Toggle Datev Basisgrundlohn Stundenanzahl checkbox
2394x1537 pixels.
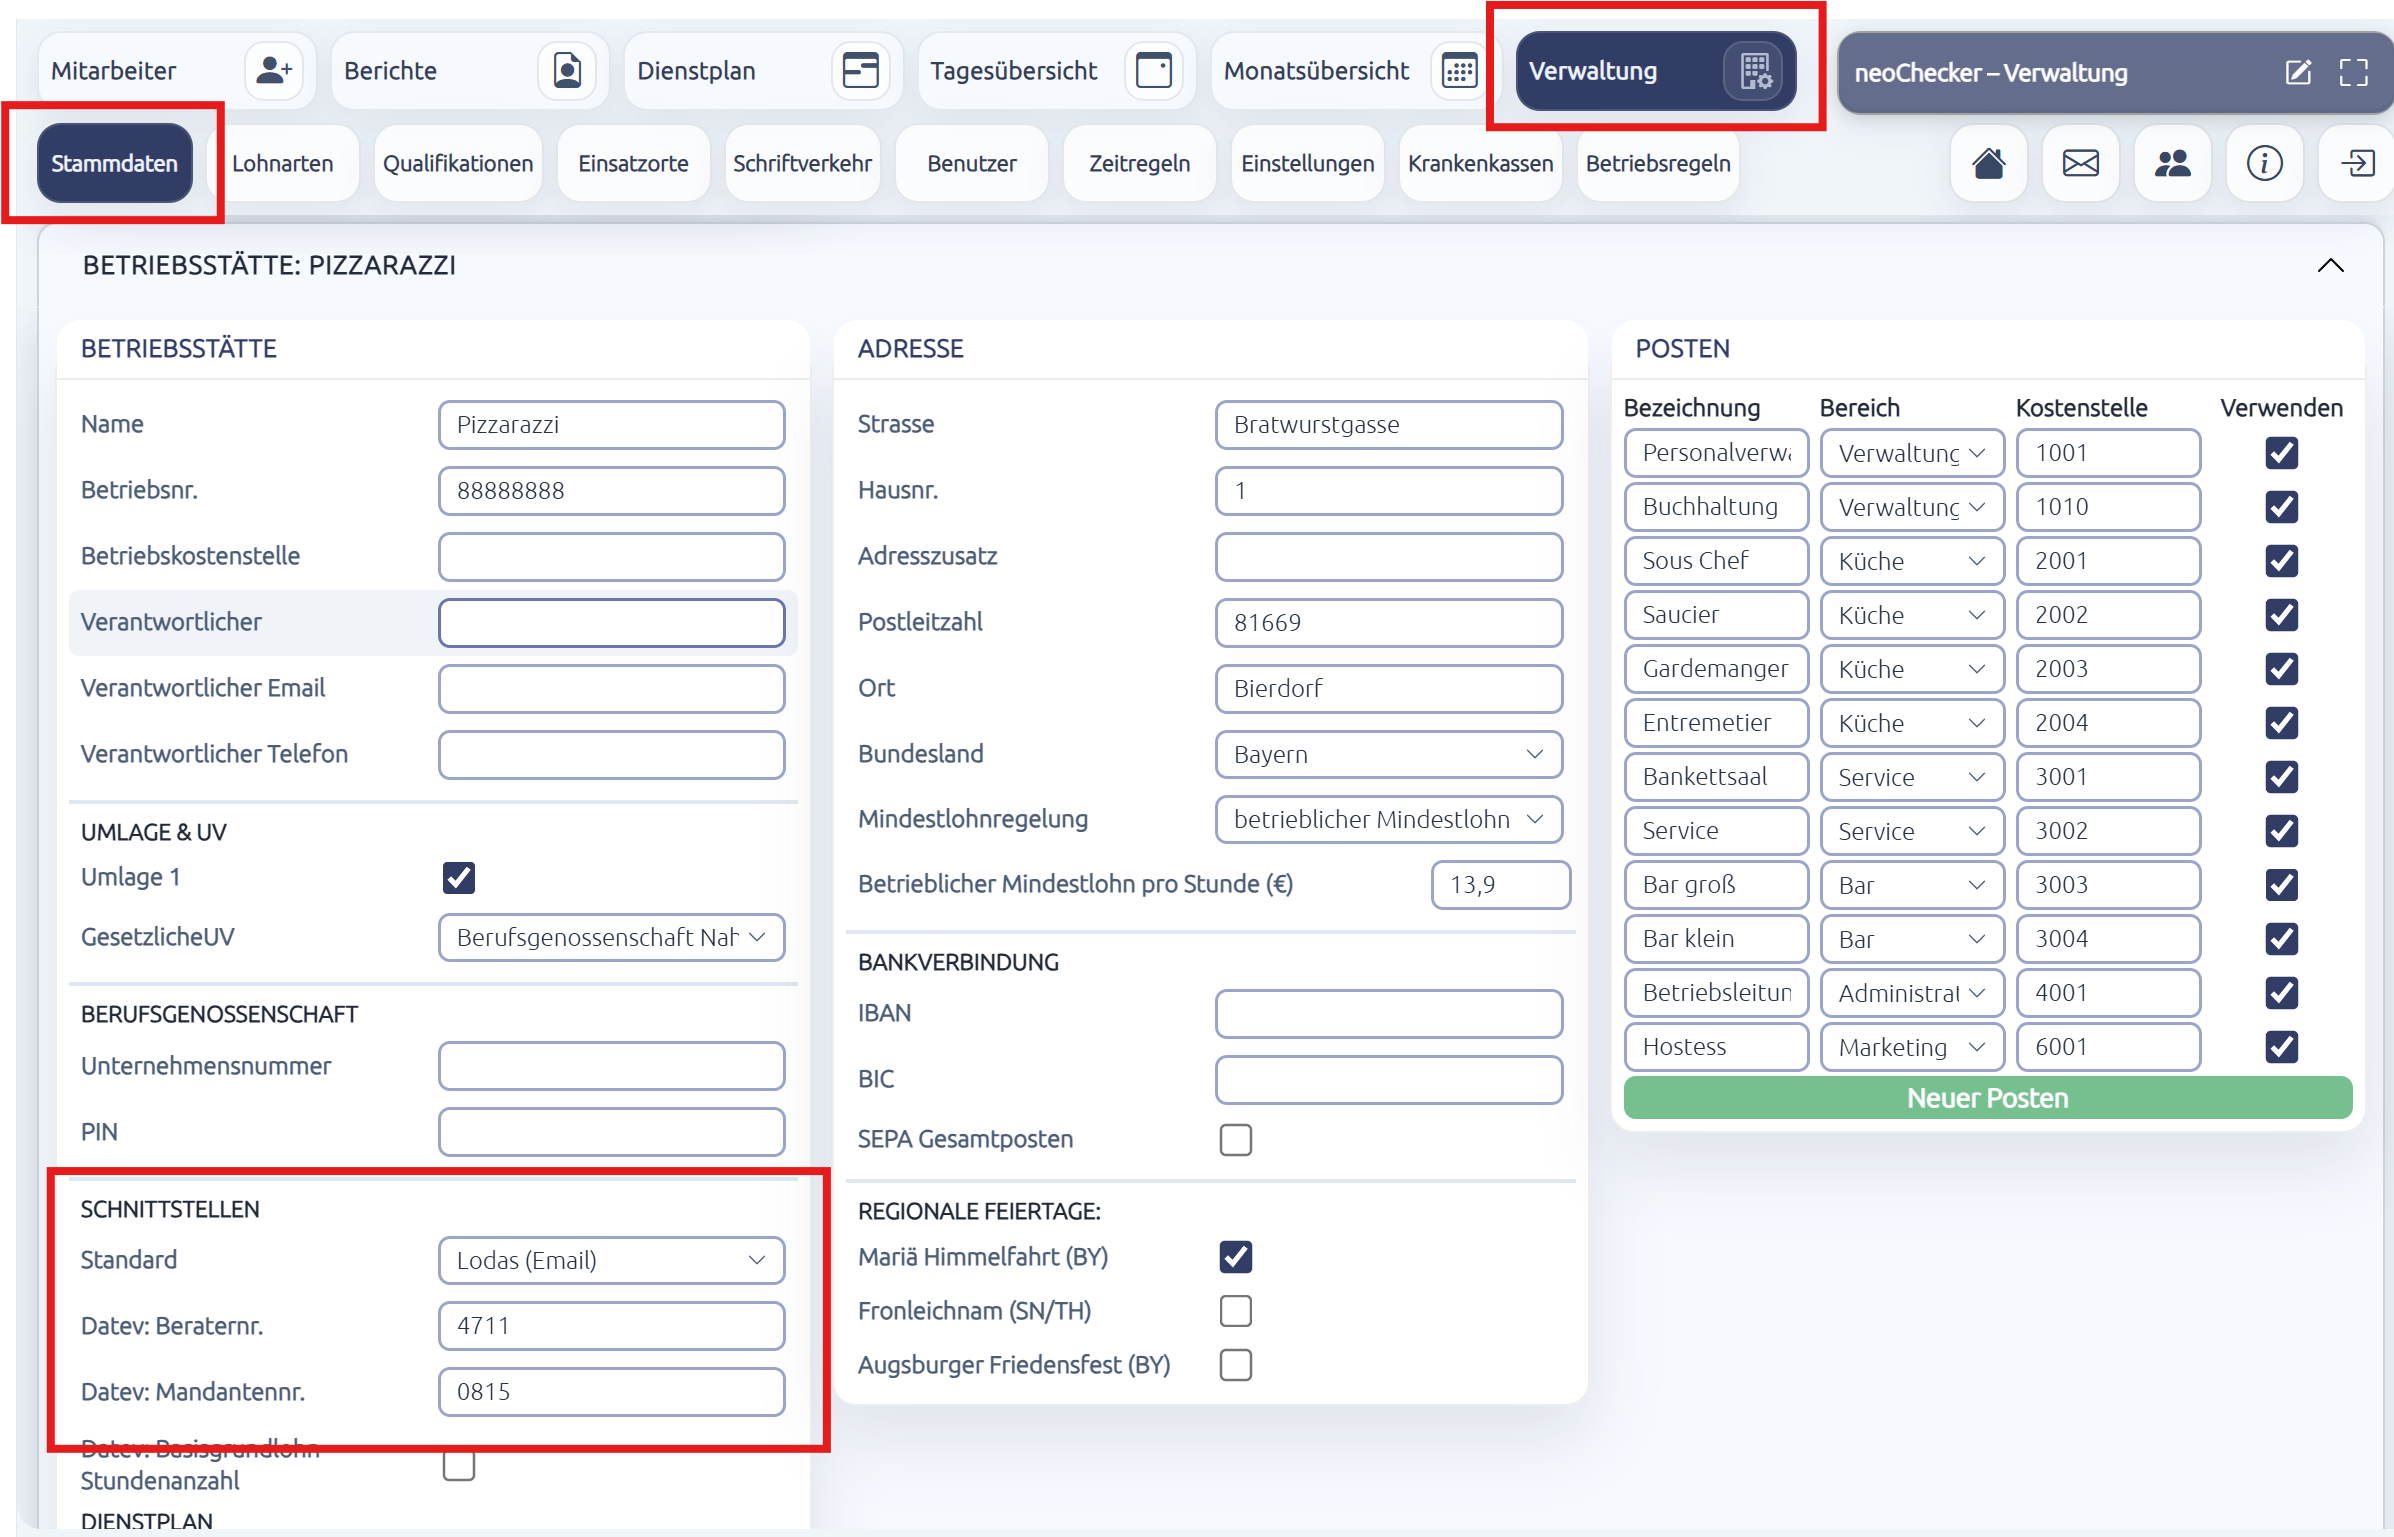pyautogui.click(x=458, y=1465)
